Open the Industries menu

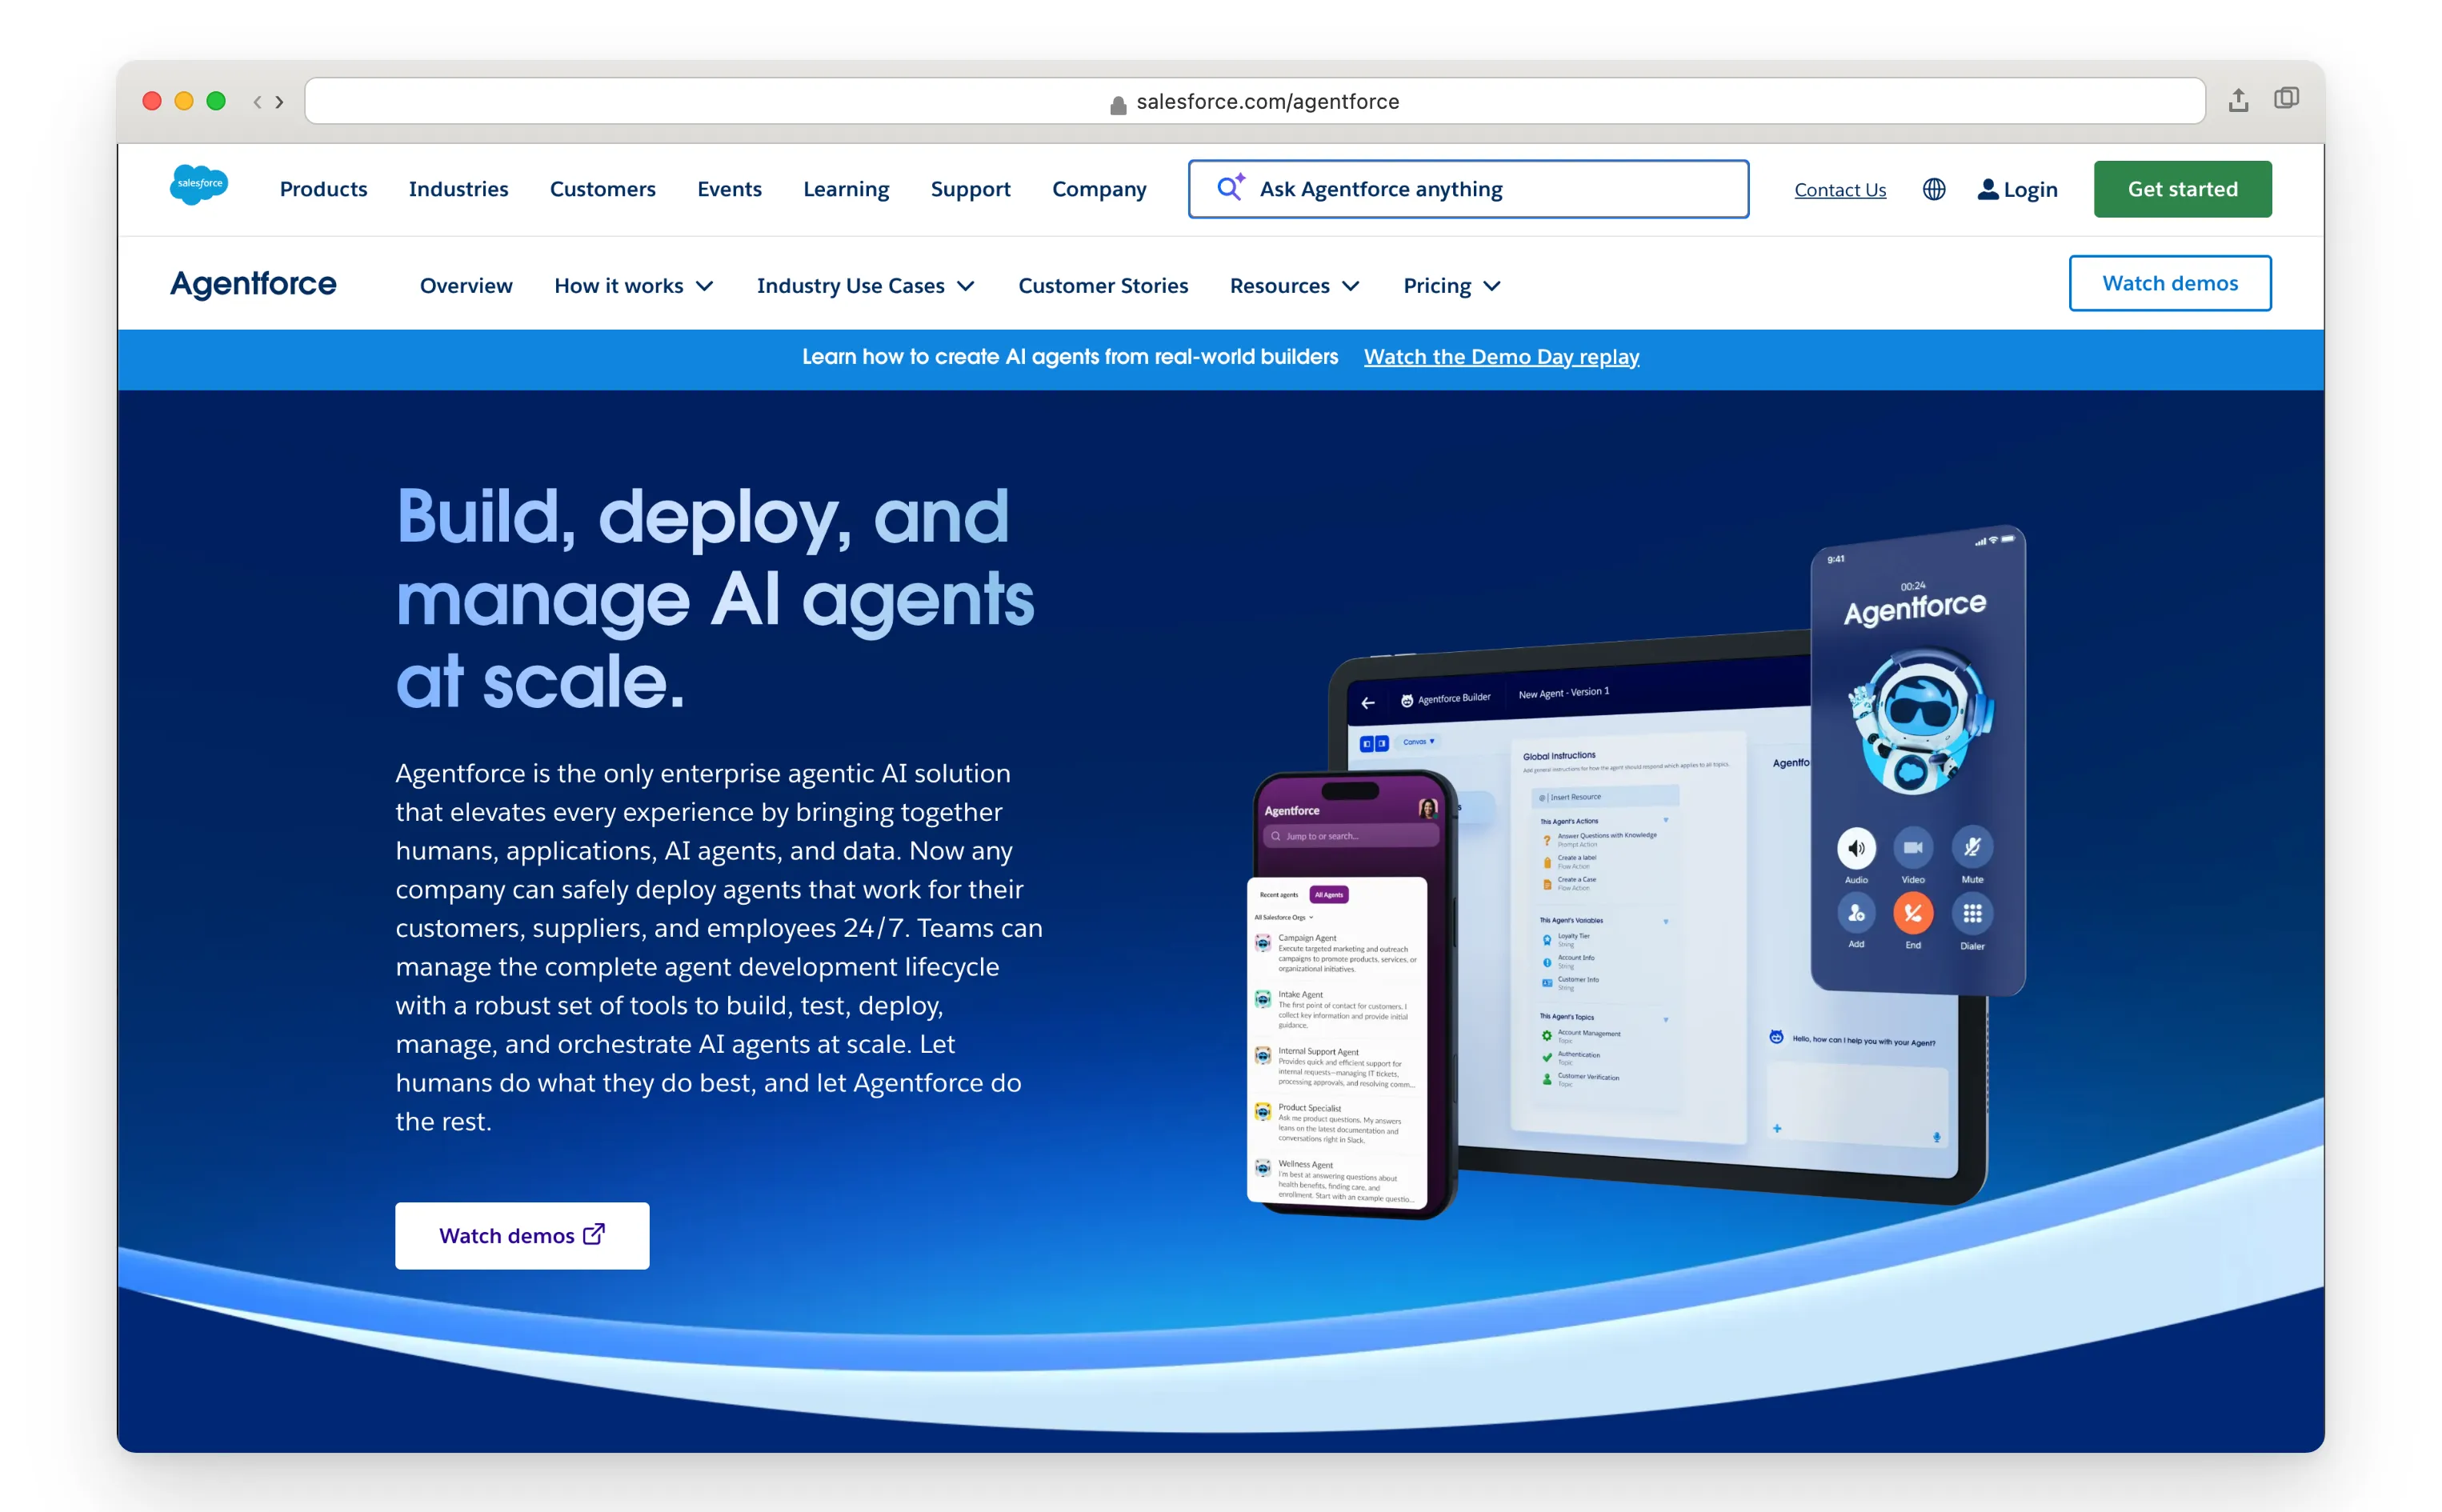pos(458,189)
